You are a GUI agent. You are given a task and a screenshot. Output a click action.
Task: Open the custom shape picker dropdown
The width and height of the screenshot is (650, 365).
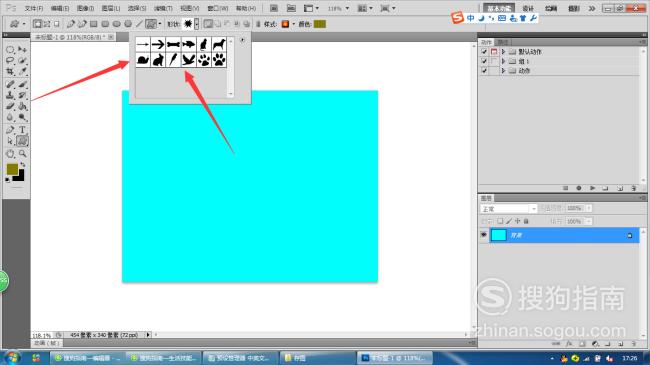196,24
